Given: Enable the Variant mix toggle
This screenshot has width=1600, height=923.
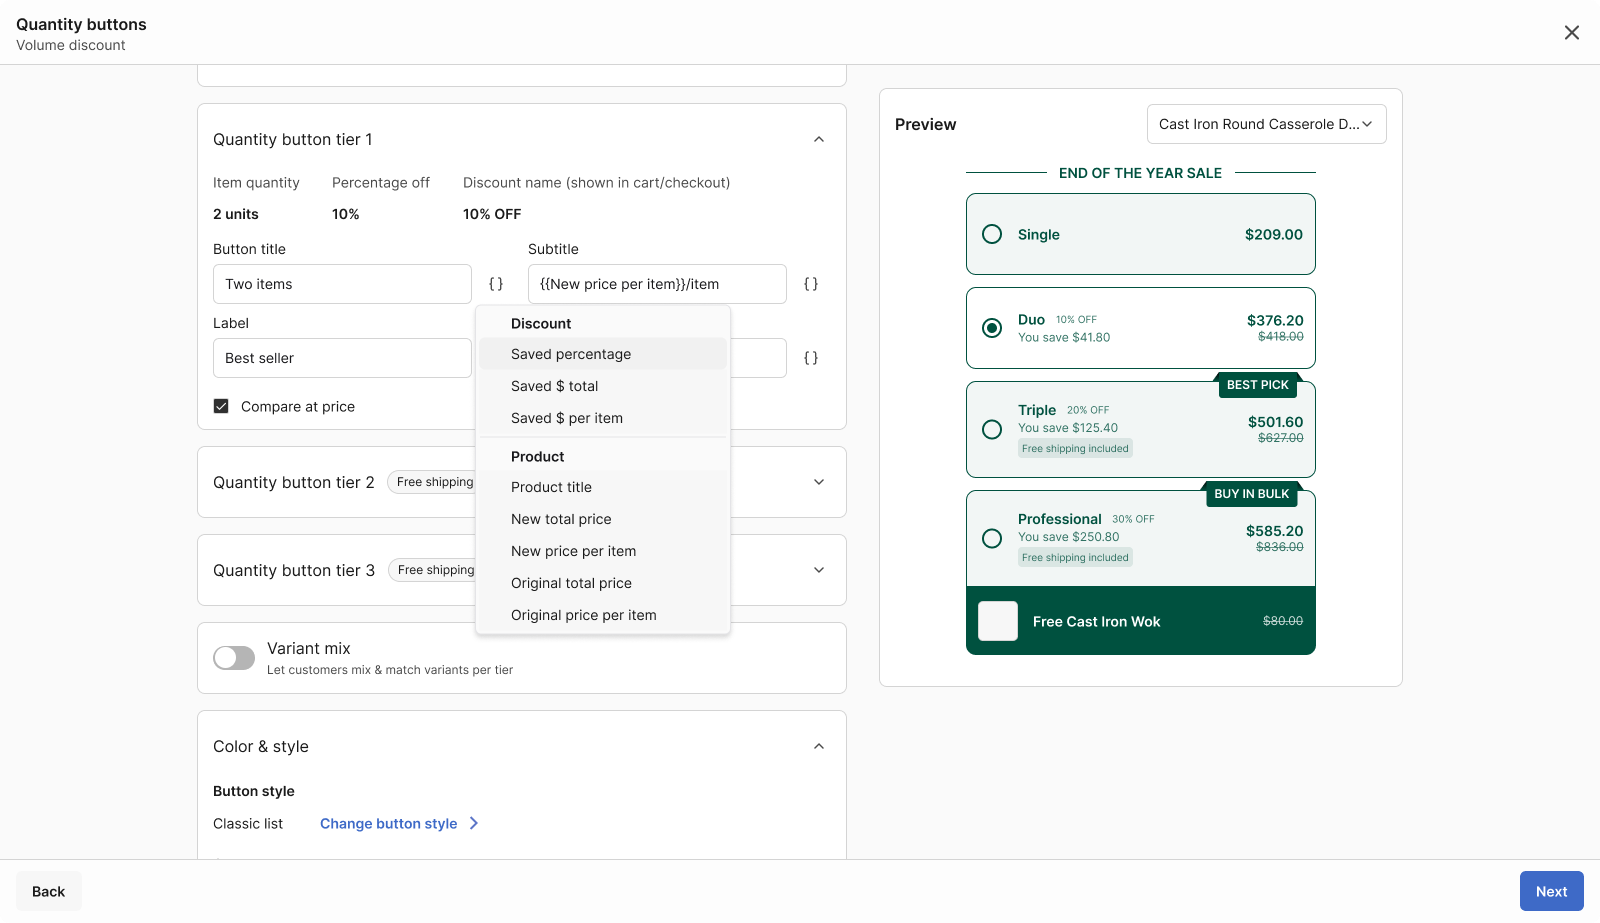Looking at the screenshot, I should tap(234, 658).
